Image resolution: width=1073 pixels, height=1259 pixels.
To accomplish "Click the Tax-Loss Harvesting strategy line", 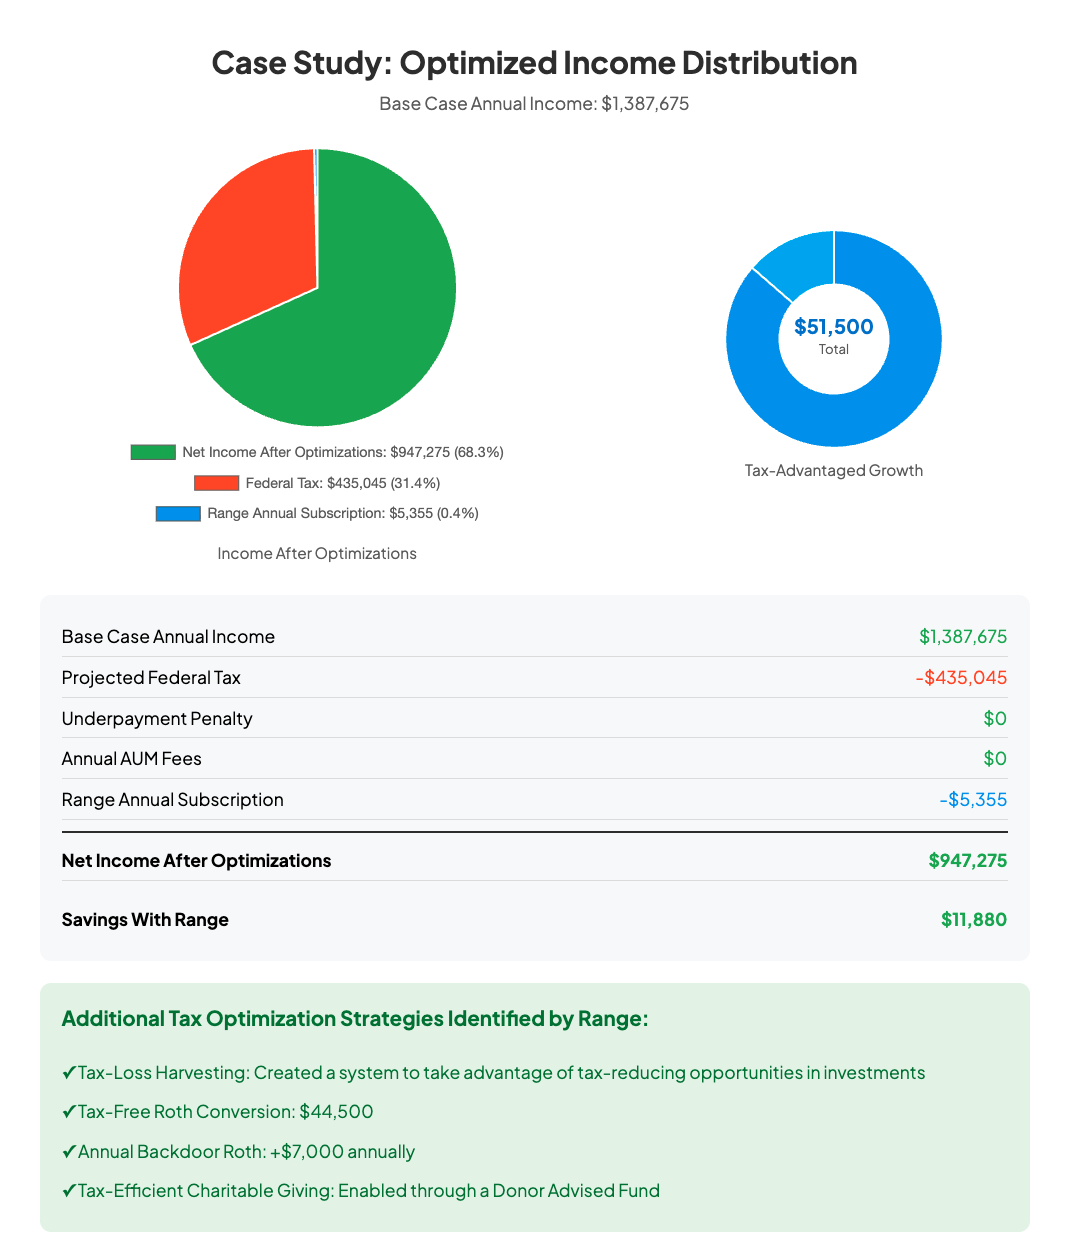I will pyautogui.click(x=494, y=1073).
